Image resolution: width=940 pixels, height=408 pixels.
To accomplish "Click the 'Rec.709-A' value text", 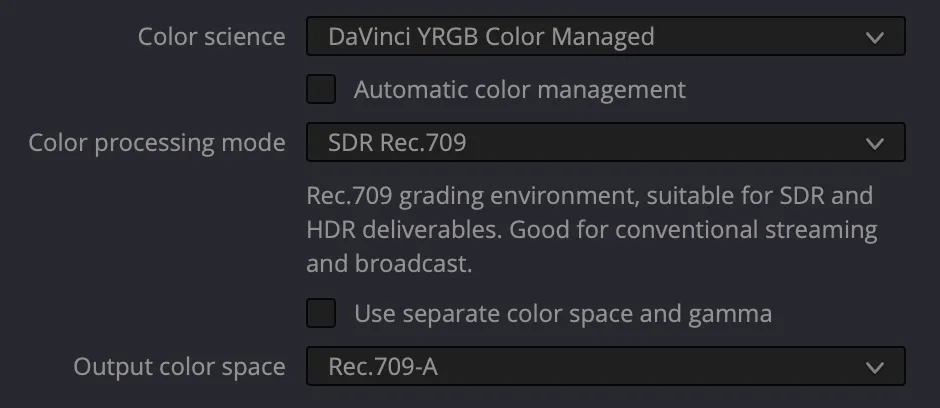I will [383, 367].
